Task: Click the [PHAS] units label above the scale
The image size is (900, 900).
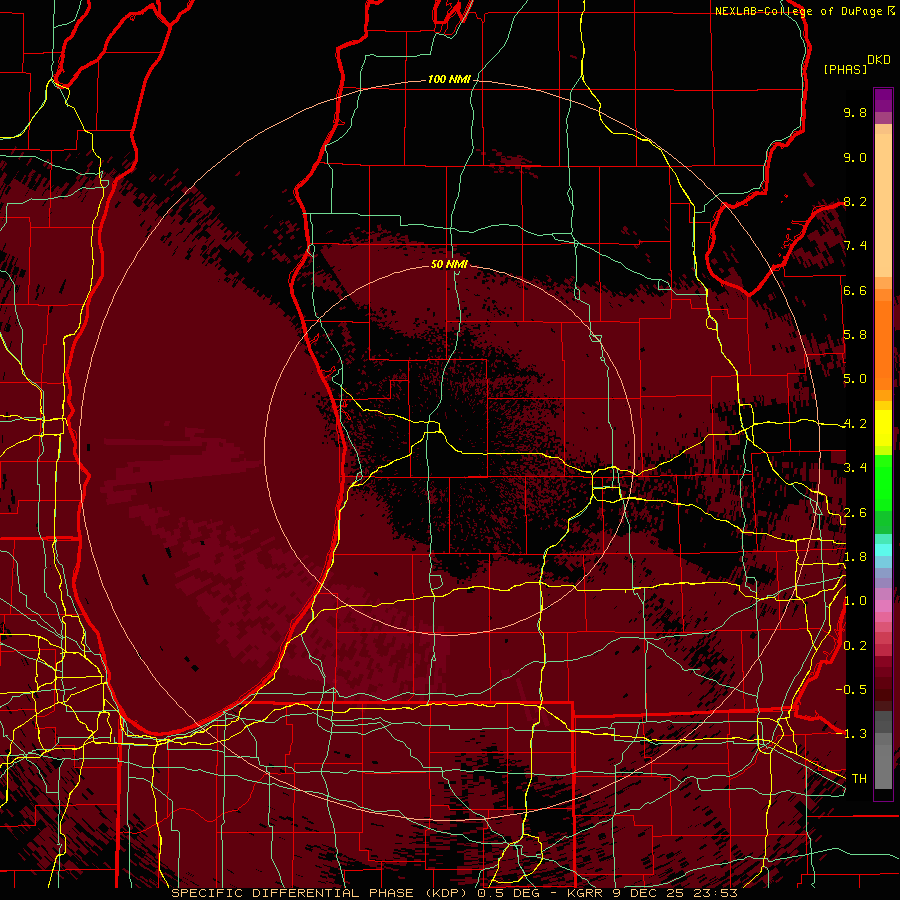Action: [845, 69]
